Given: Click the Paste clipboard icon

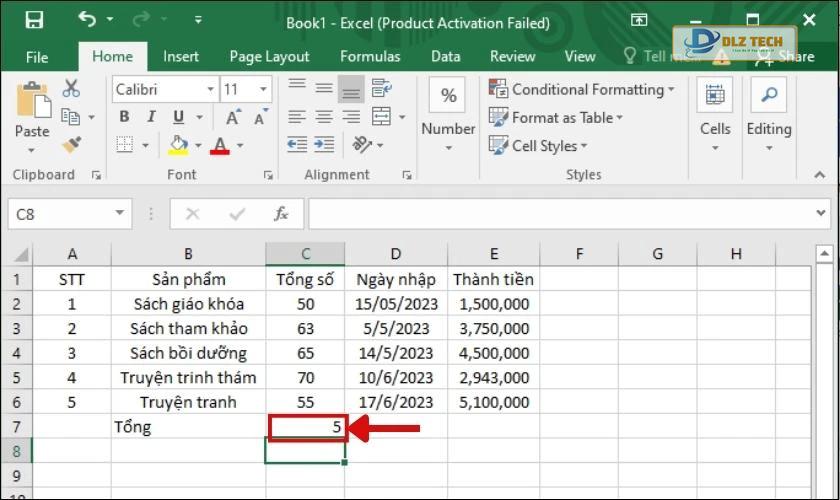Looking at the screenshot, I should coord(33,100).
